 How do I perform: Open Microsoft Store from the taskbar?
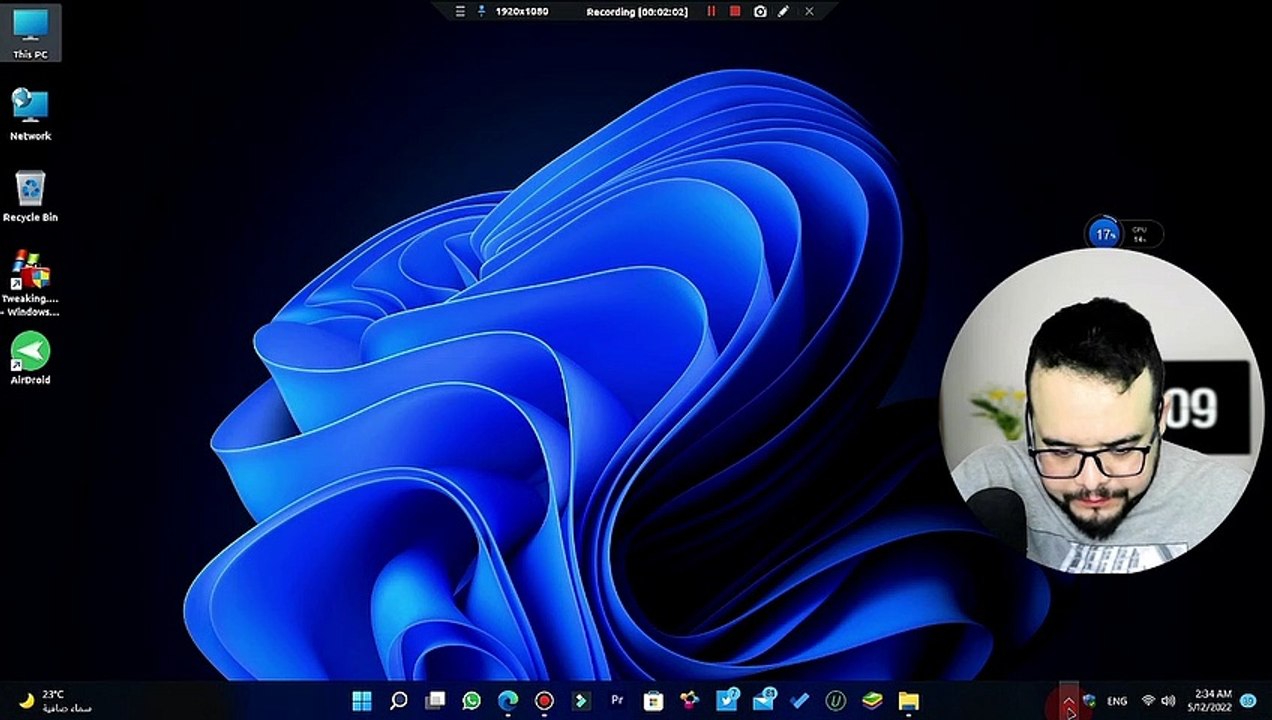coord(653,701)
